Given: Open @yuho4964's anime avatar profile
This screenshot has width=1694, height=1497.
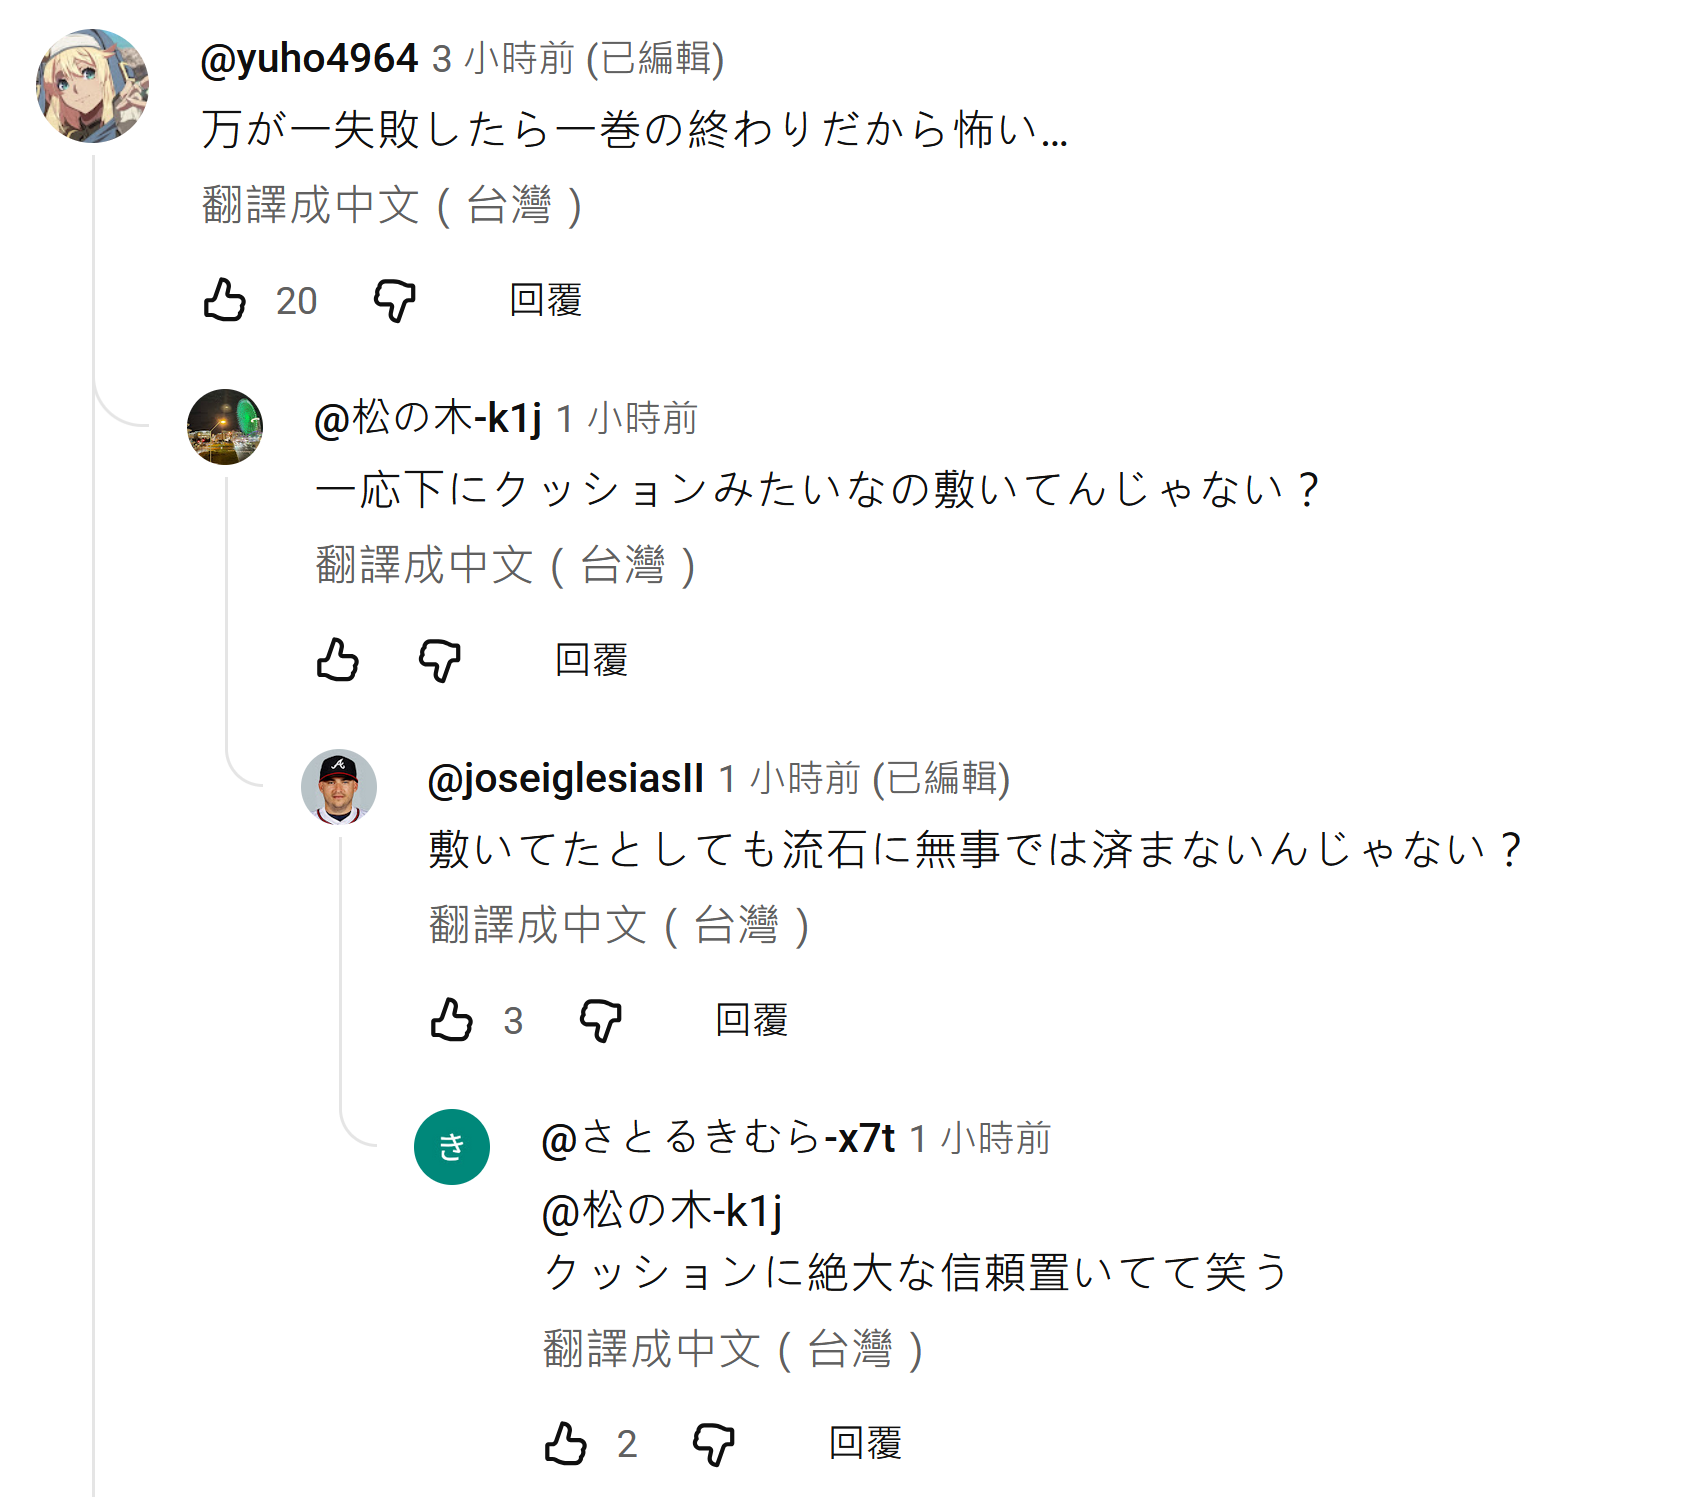Looking at the screenshot, I should point(92,86).
